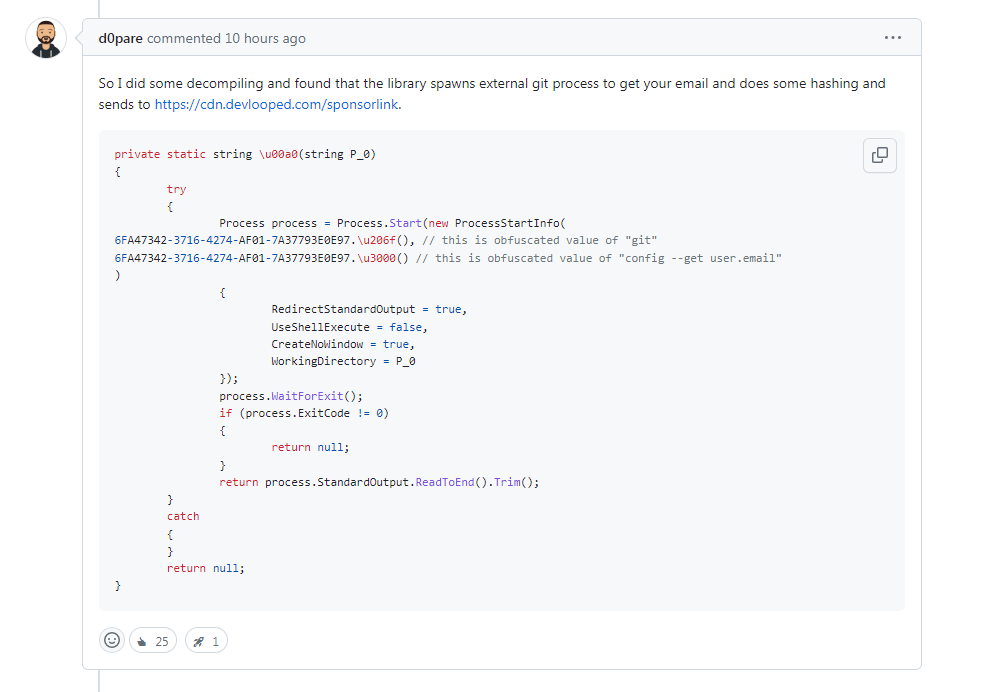986x692 pixels.
Task: Add a reaction with the smiley button
Action: pyautogui.click(x=112, y=640)
